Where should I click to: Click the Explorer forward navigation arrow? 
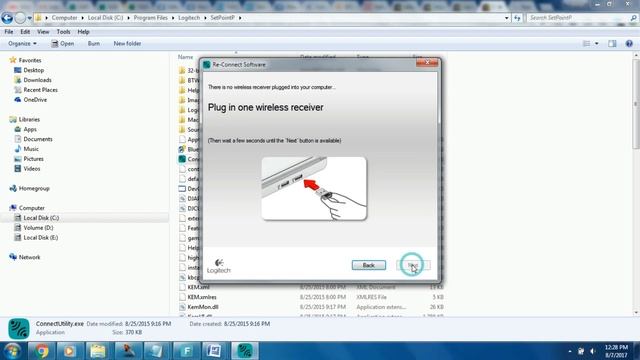point(20,18)
